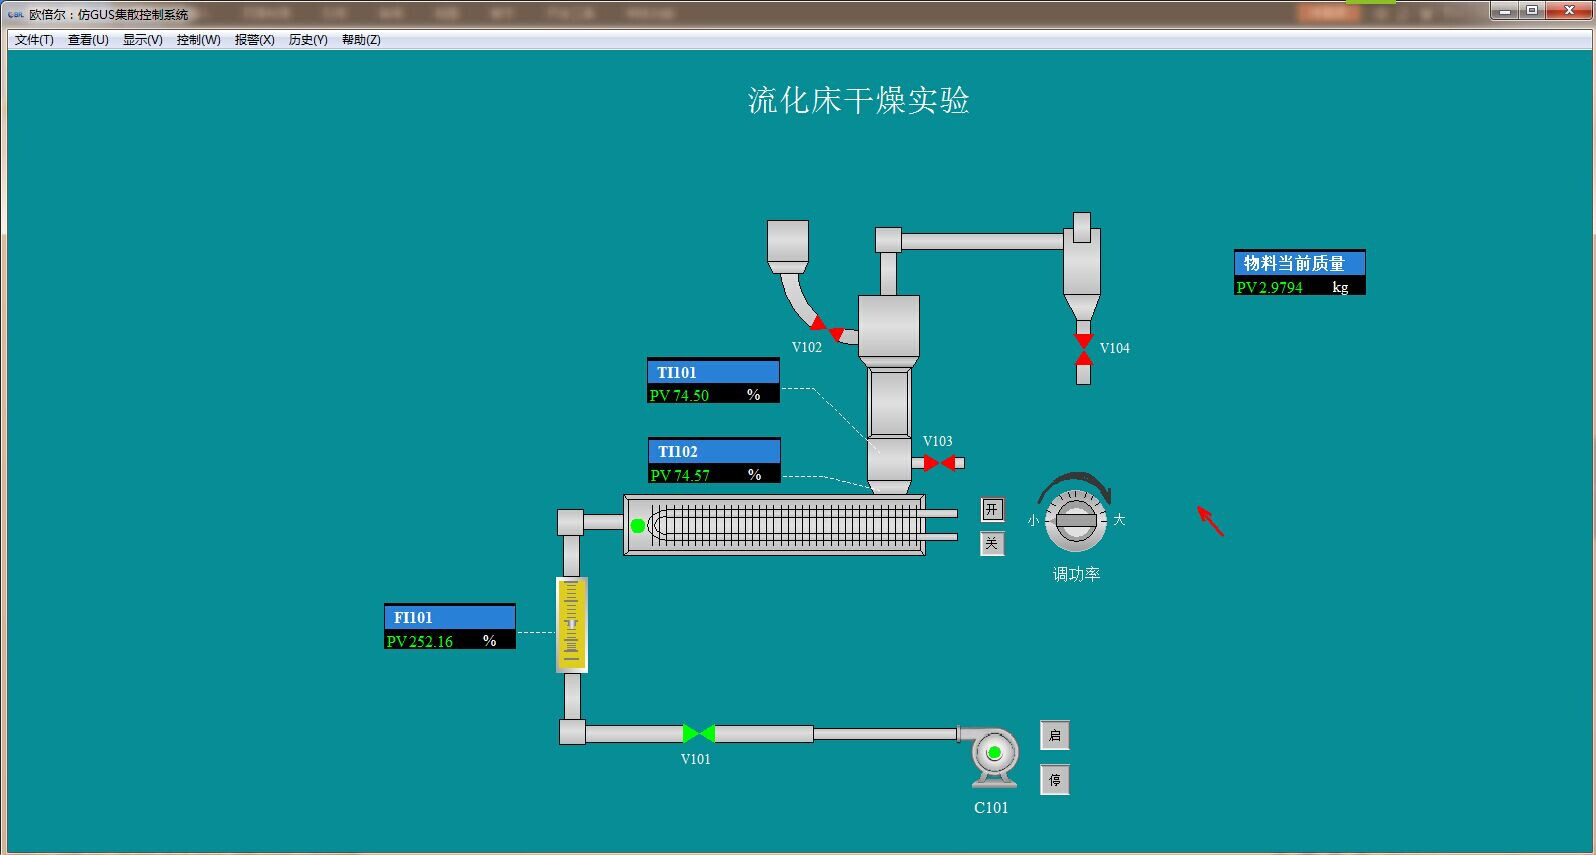Select the C101 blower fan icon

[994, 756]
